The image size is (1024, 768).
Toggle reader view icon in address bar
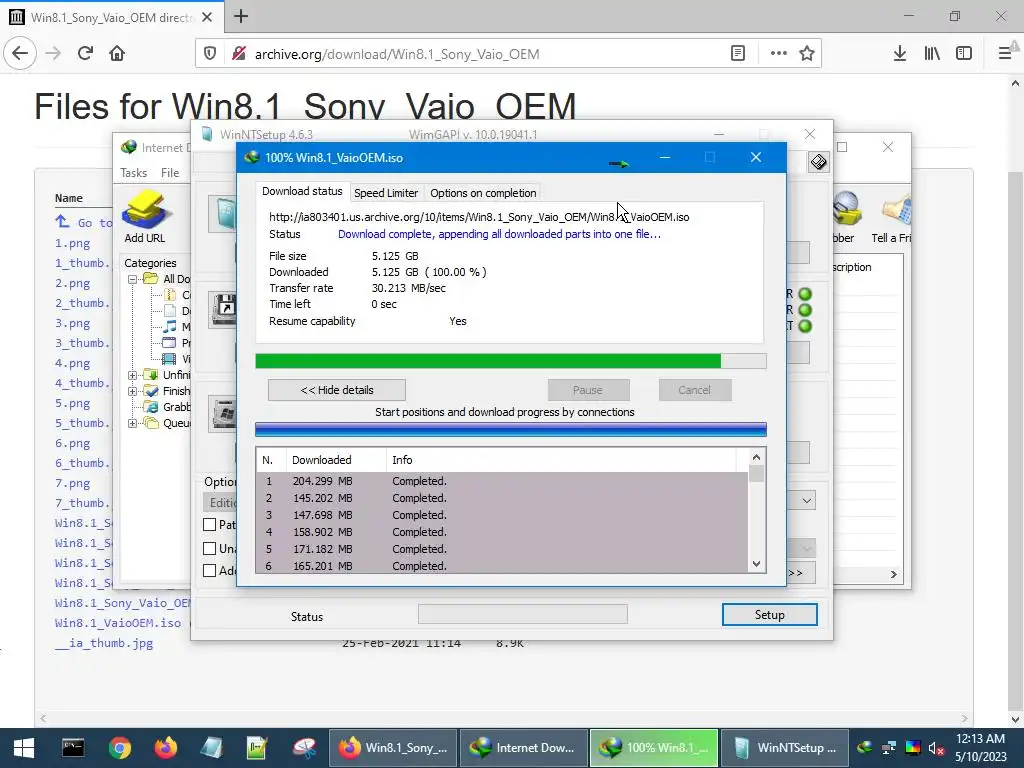[x=737, y=54]
